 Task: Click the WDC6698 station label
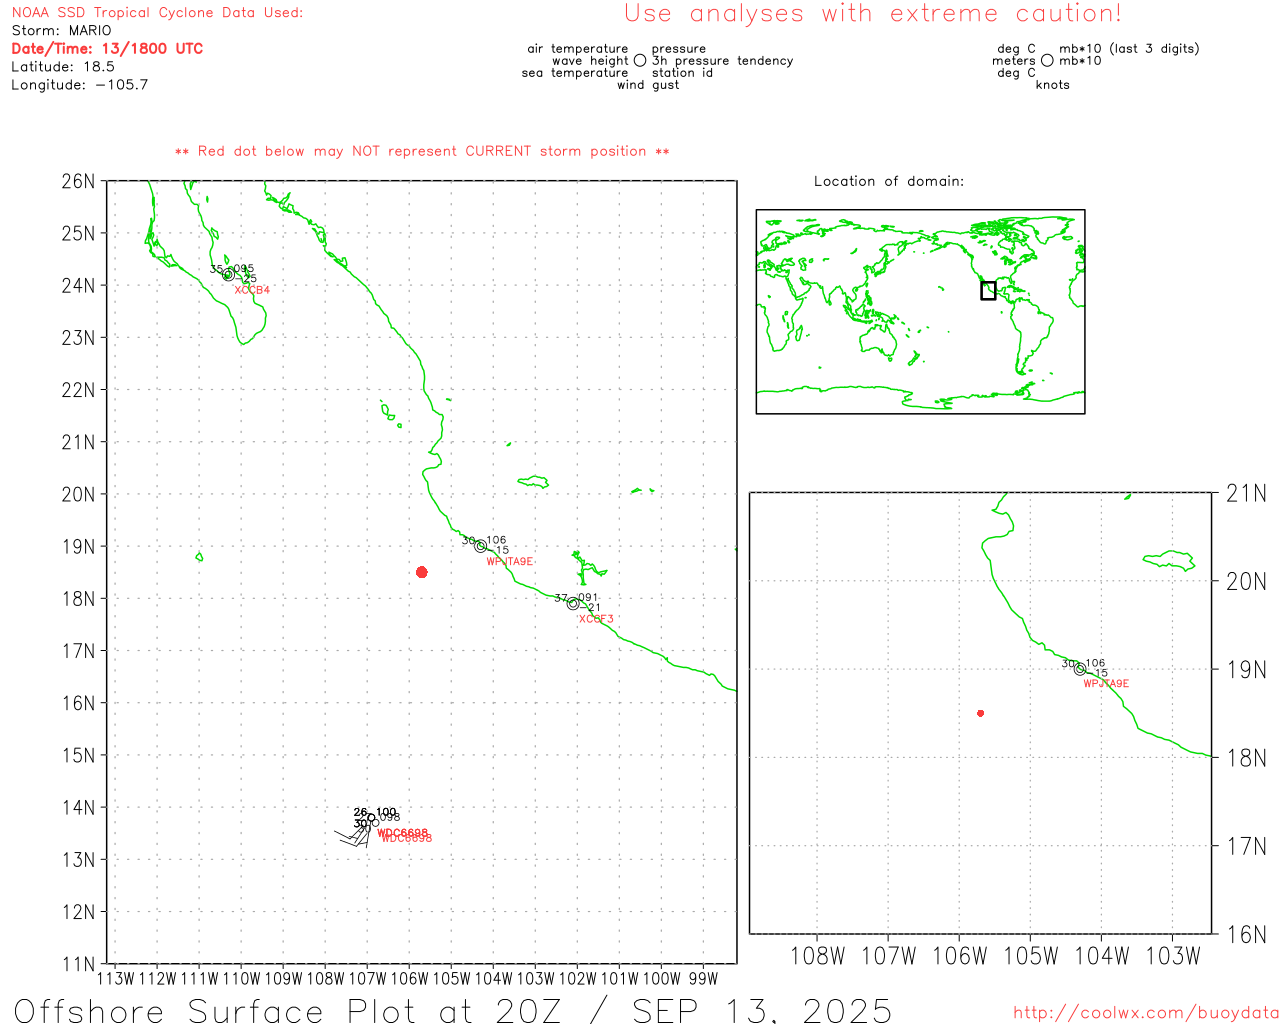pos(405,835)
